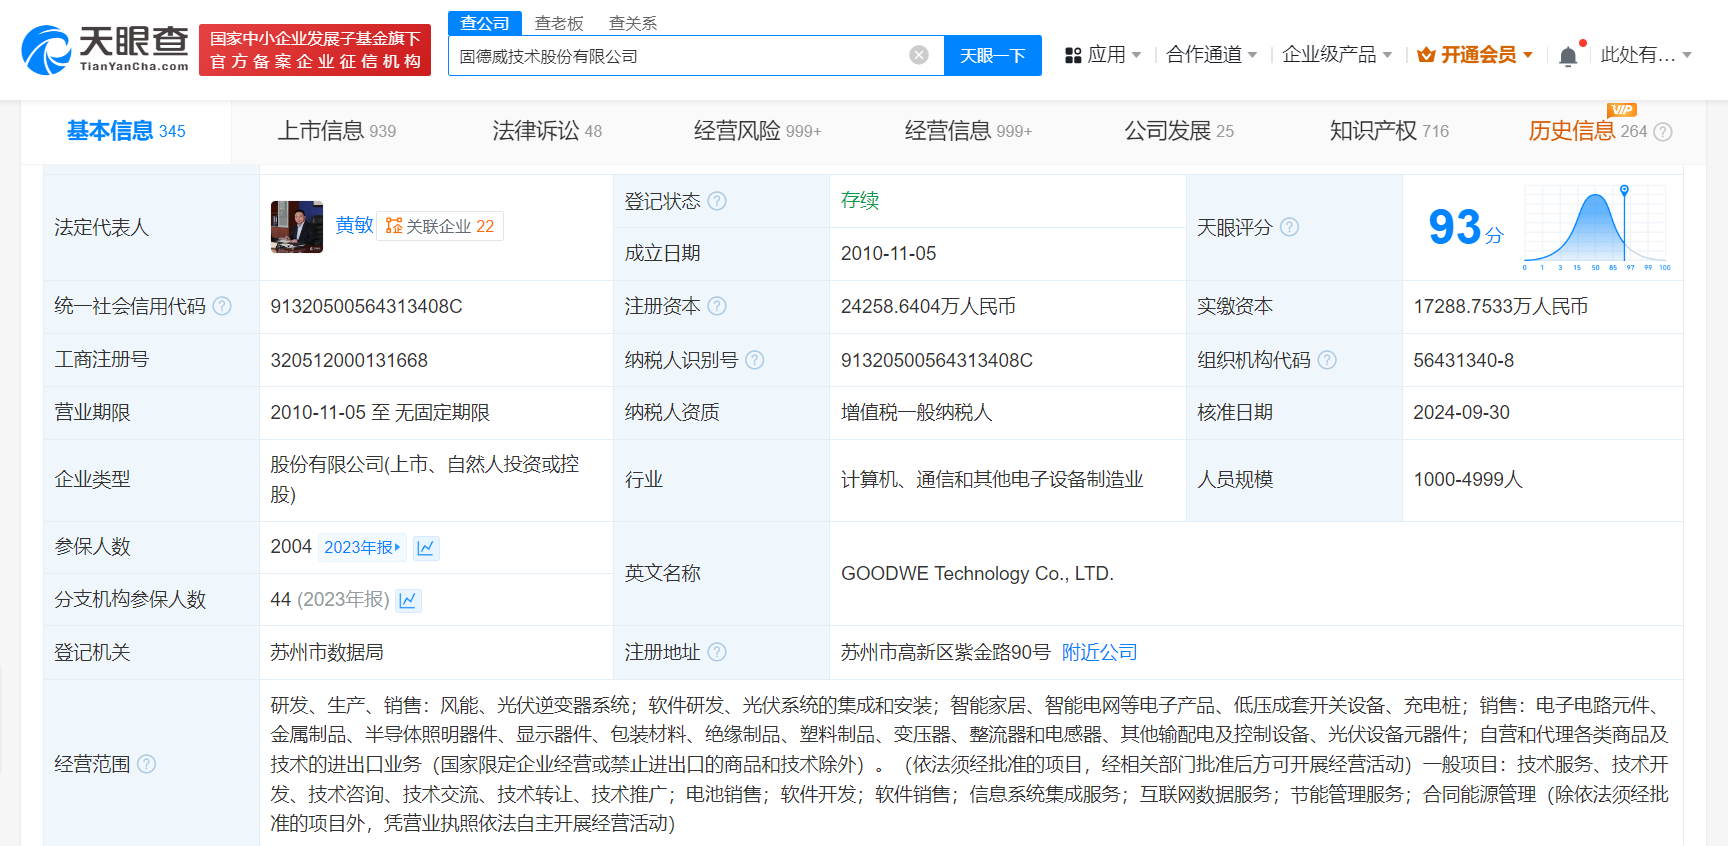
Task: Click help icon next to 经营范围
Action: tap(147, 764)
